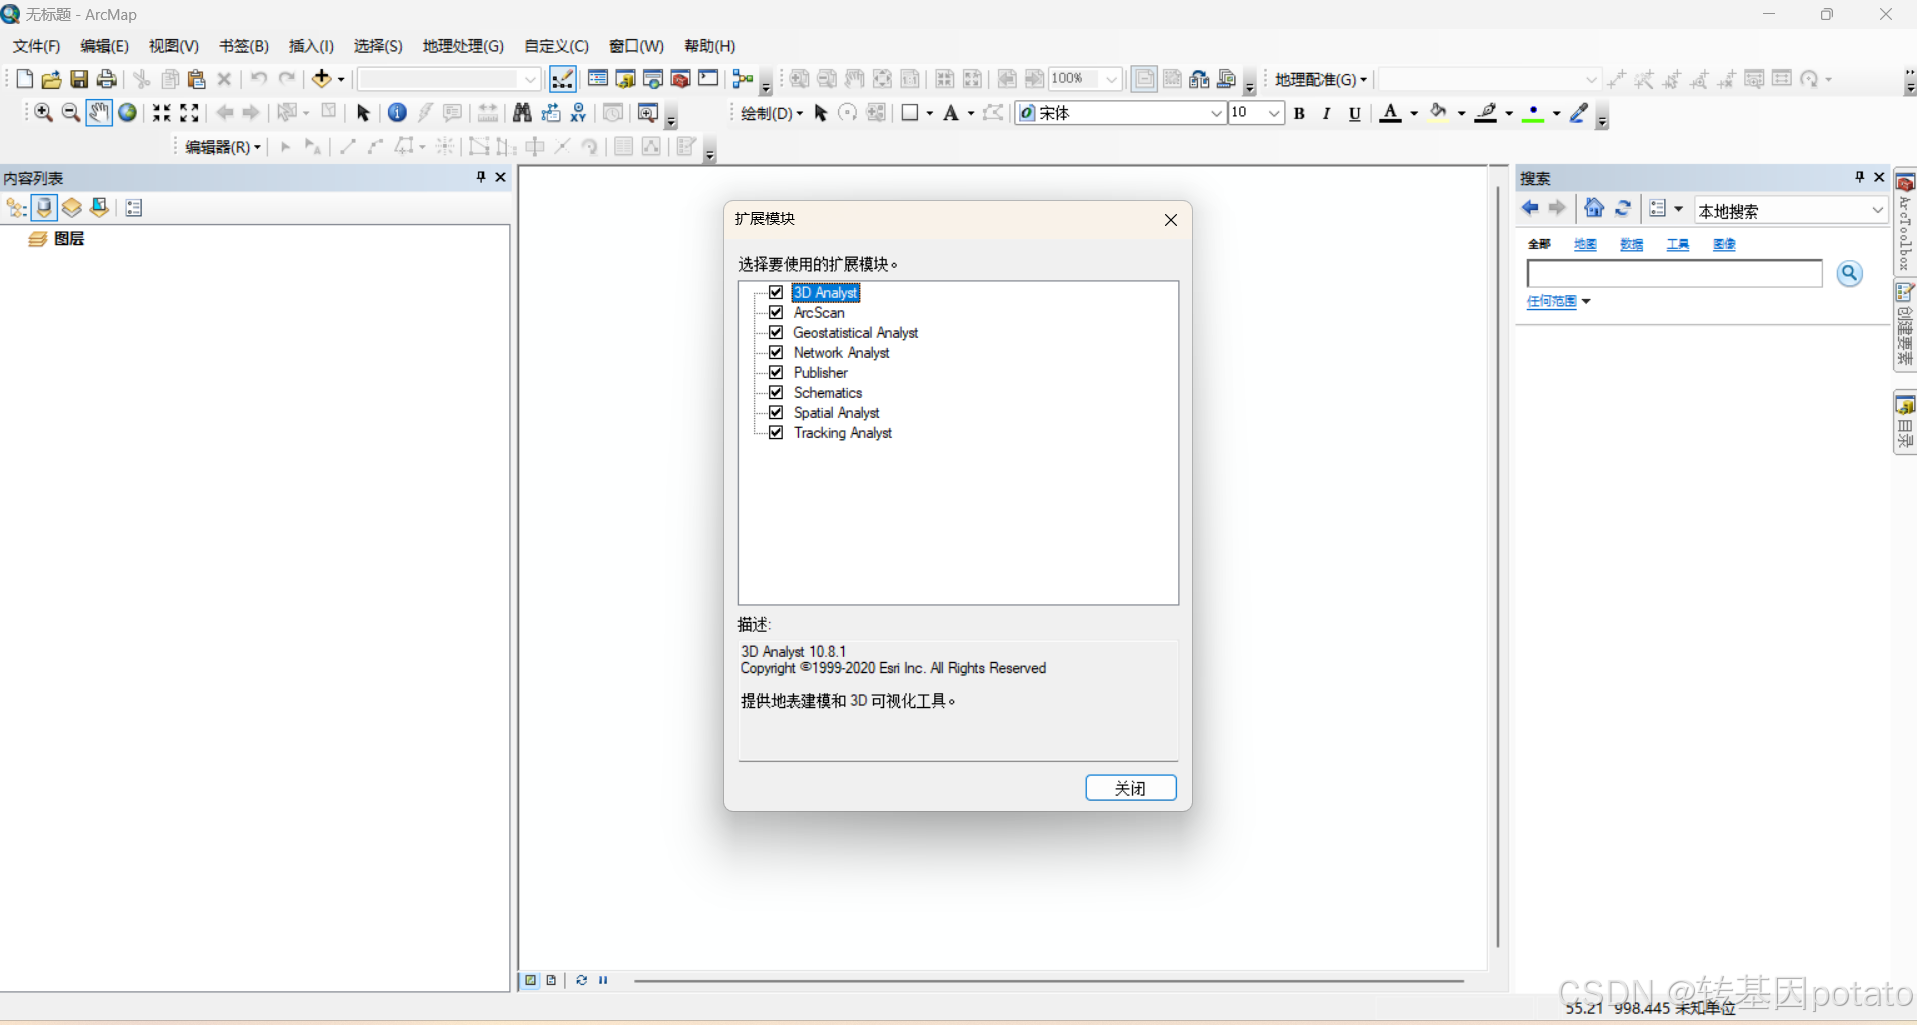Open the View menu
This screenshot has height=1025, width=1917.
[x=173, y=46]
